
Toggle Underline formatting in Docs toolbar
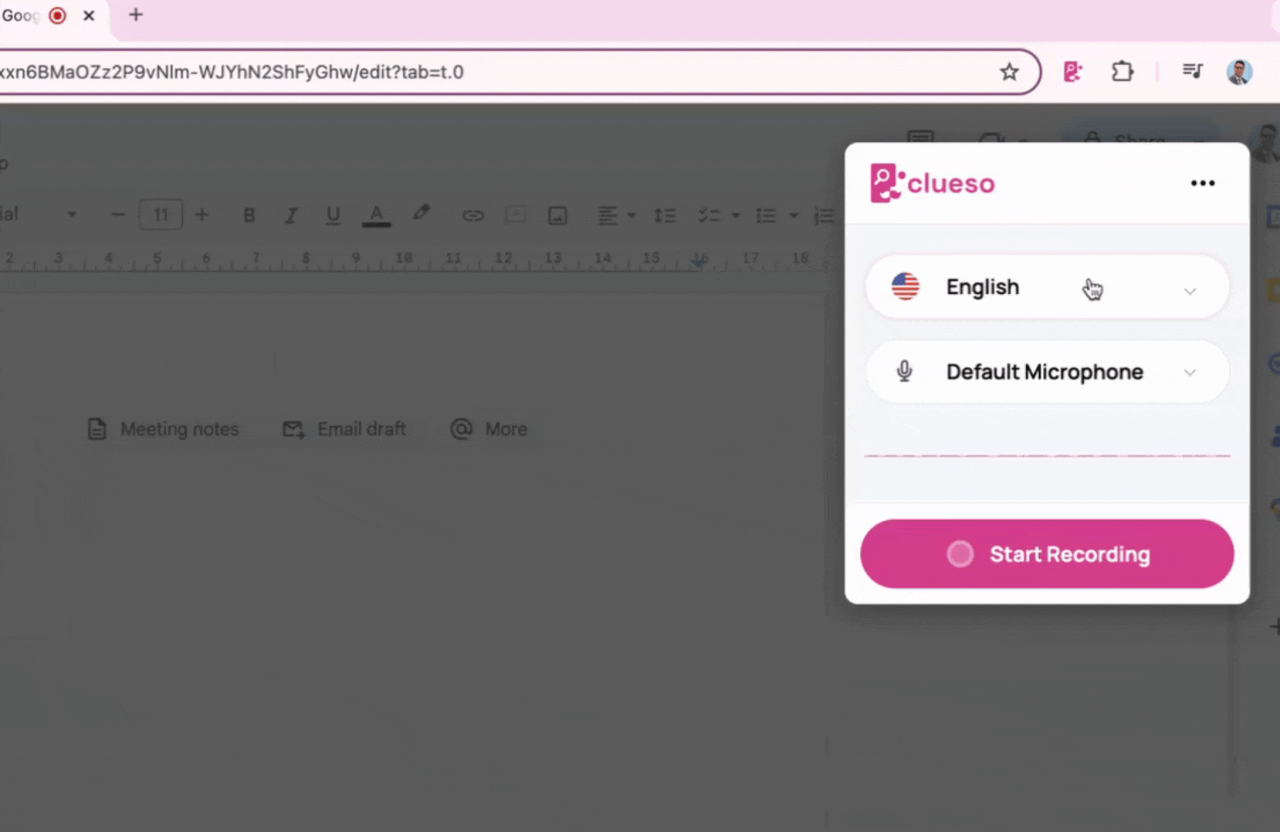pyautogui.click(x=333, y=215)
